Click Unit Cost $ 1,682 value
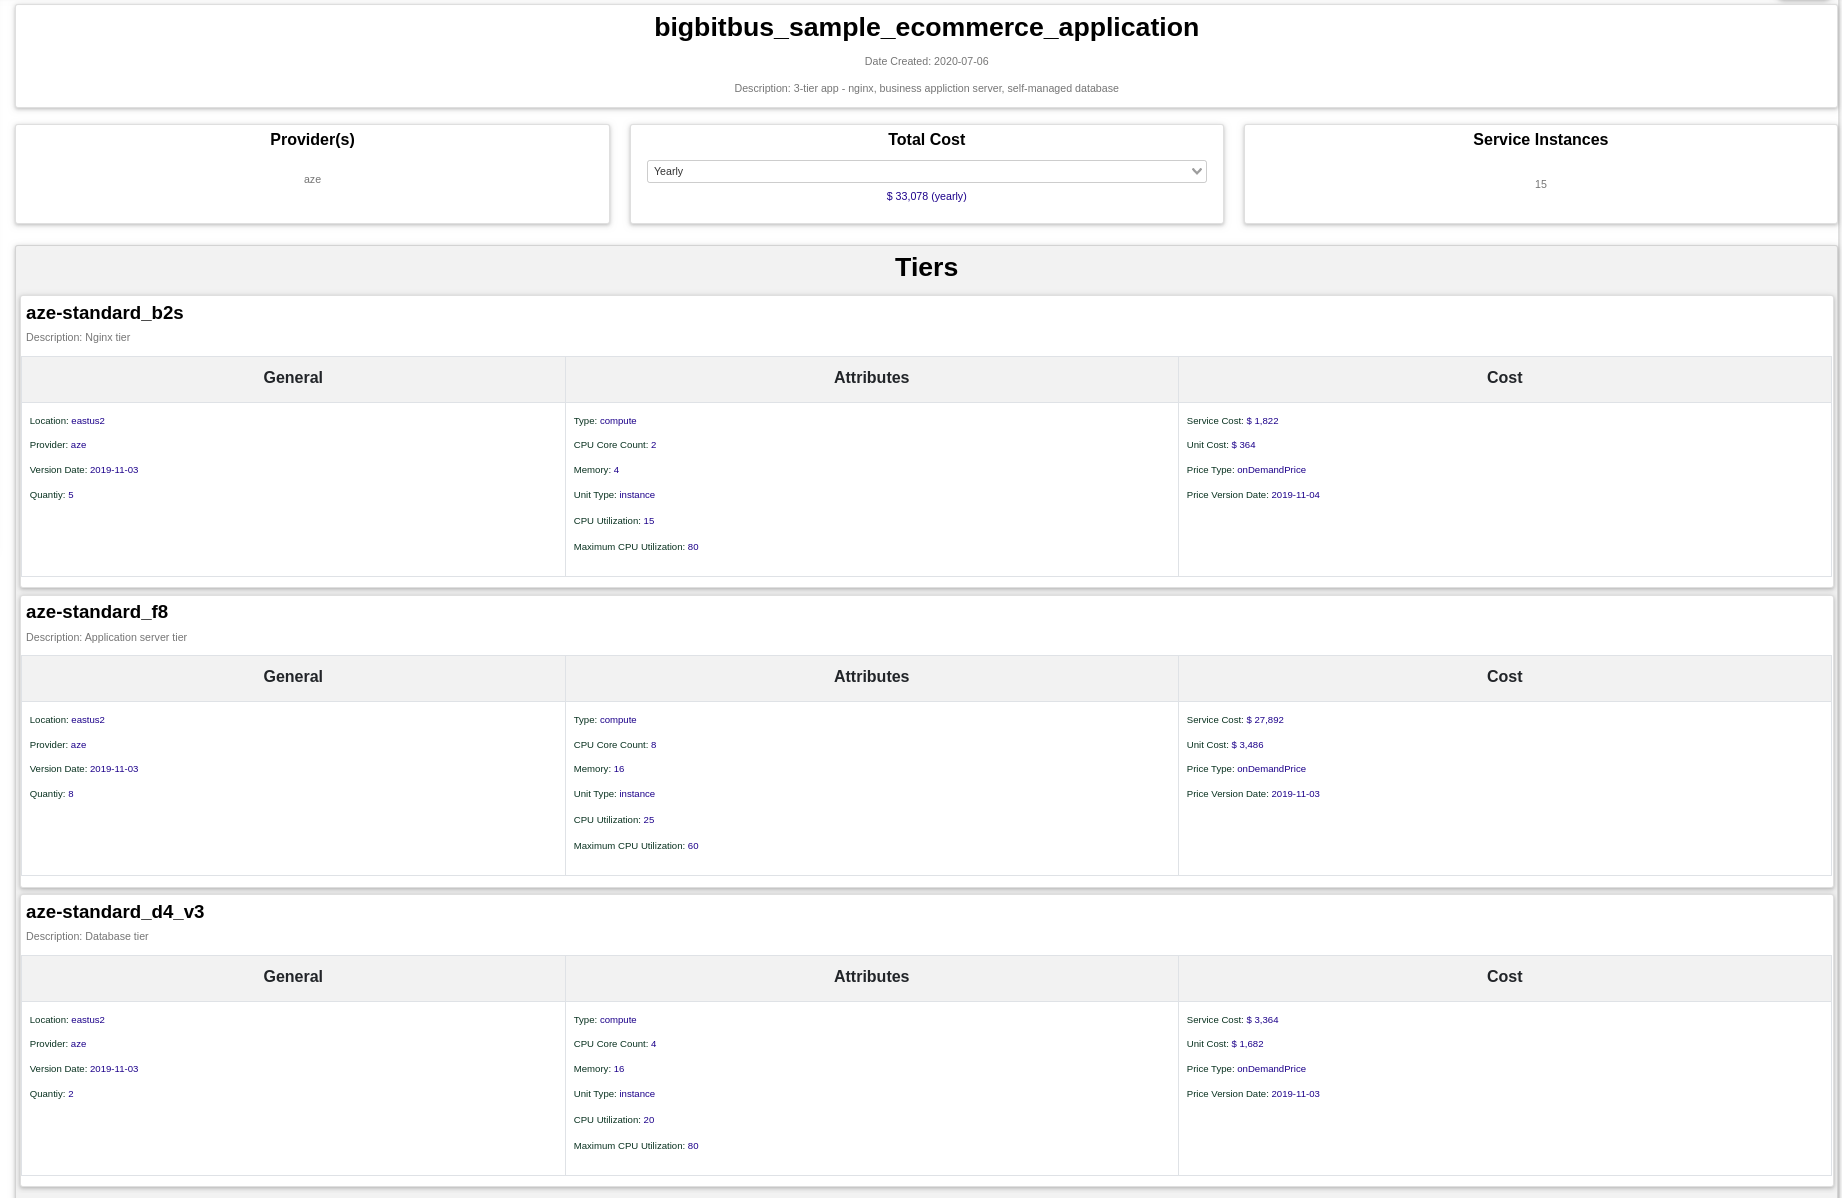This screenshot has width=1842, height=1198. pos(1247,1044)
